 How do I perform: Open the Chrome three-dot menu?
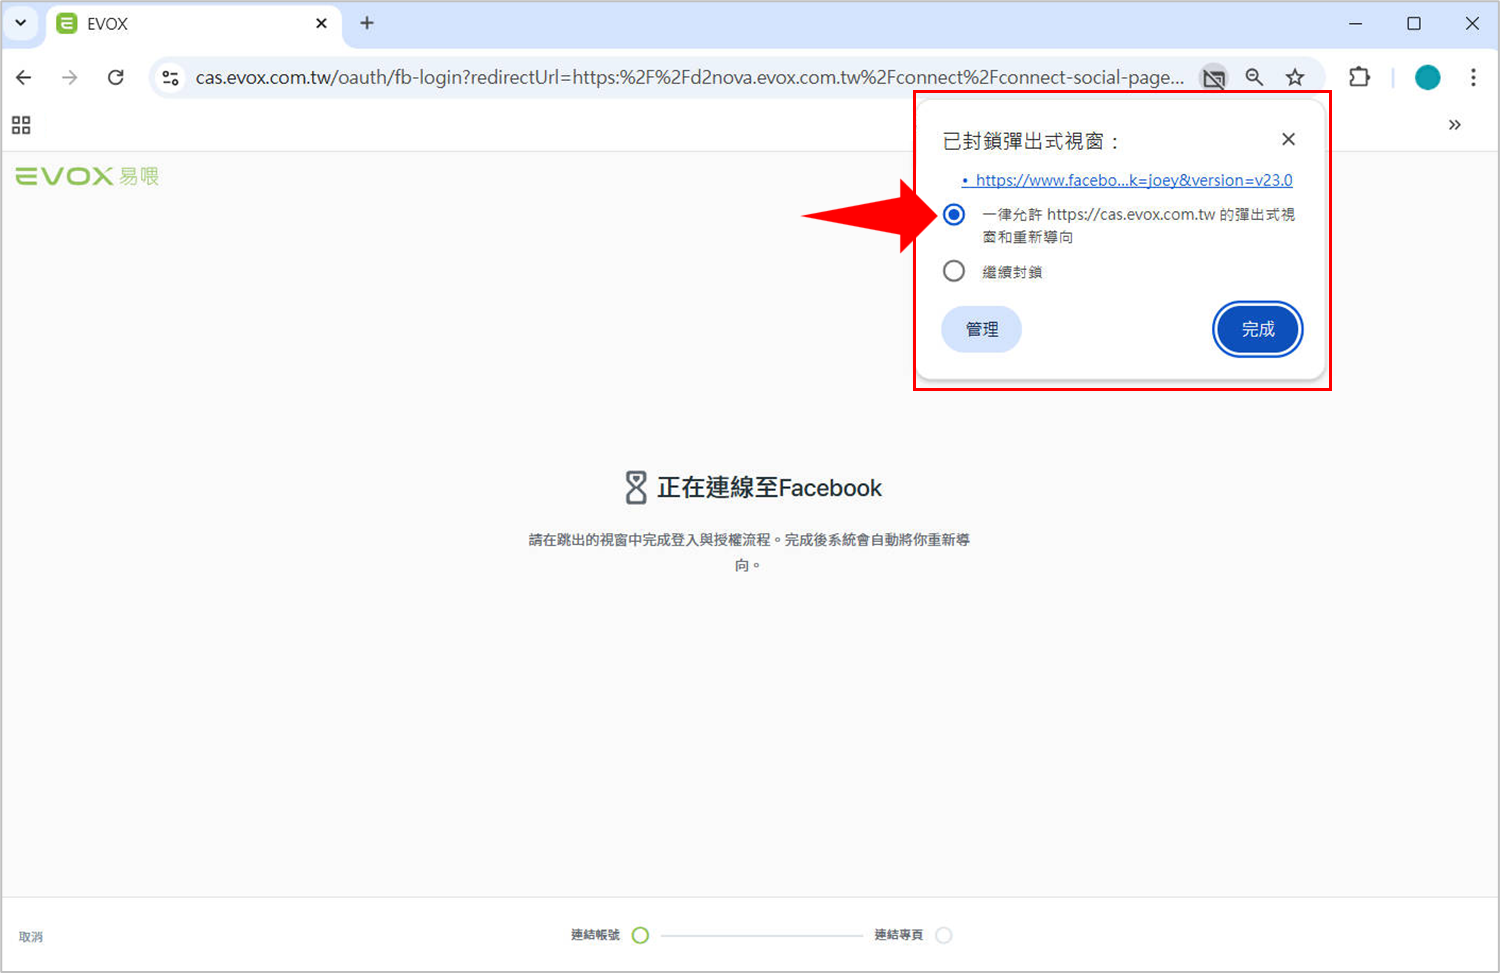coord(1473,77)
